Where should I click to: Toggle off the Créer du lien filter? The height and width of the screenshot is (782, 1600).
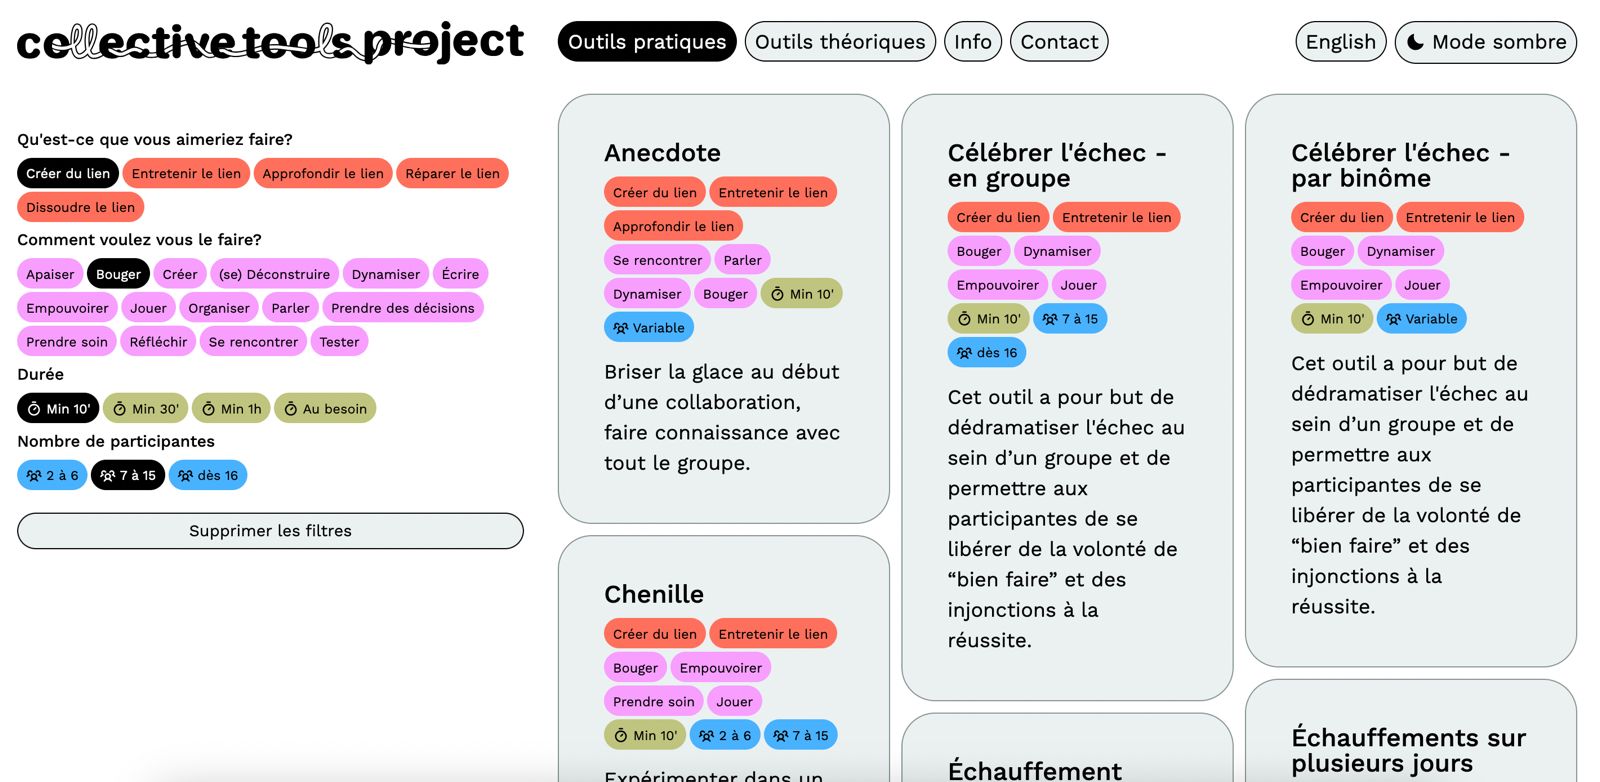pyautogui.click(x=68, y=173)
